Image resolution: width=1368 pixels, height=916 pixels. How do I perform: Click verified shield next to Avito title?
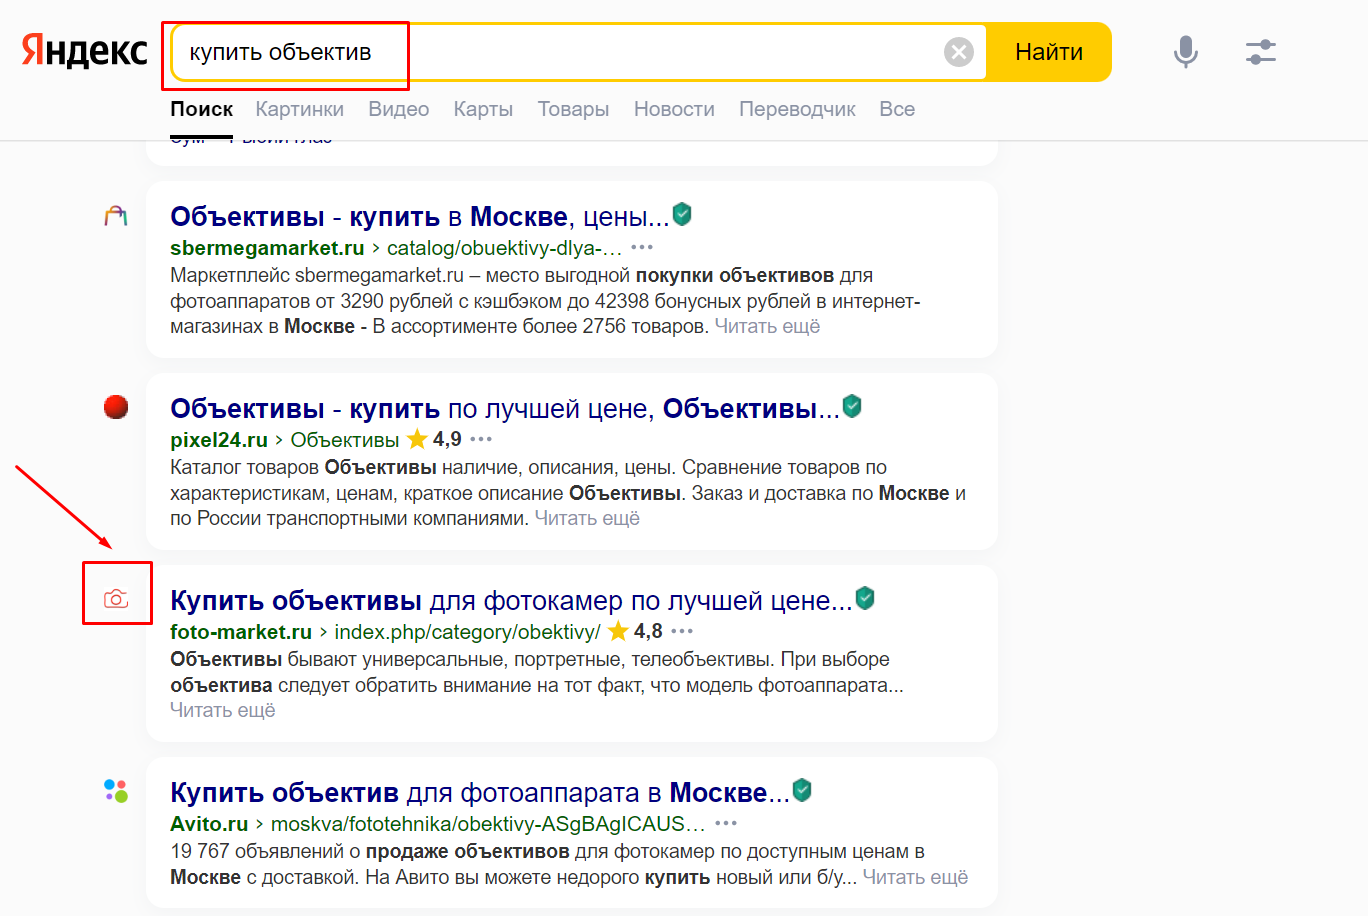[802, 790]
